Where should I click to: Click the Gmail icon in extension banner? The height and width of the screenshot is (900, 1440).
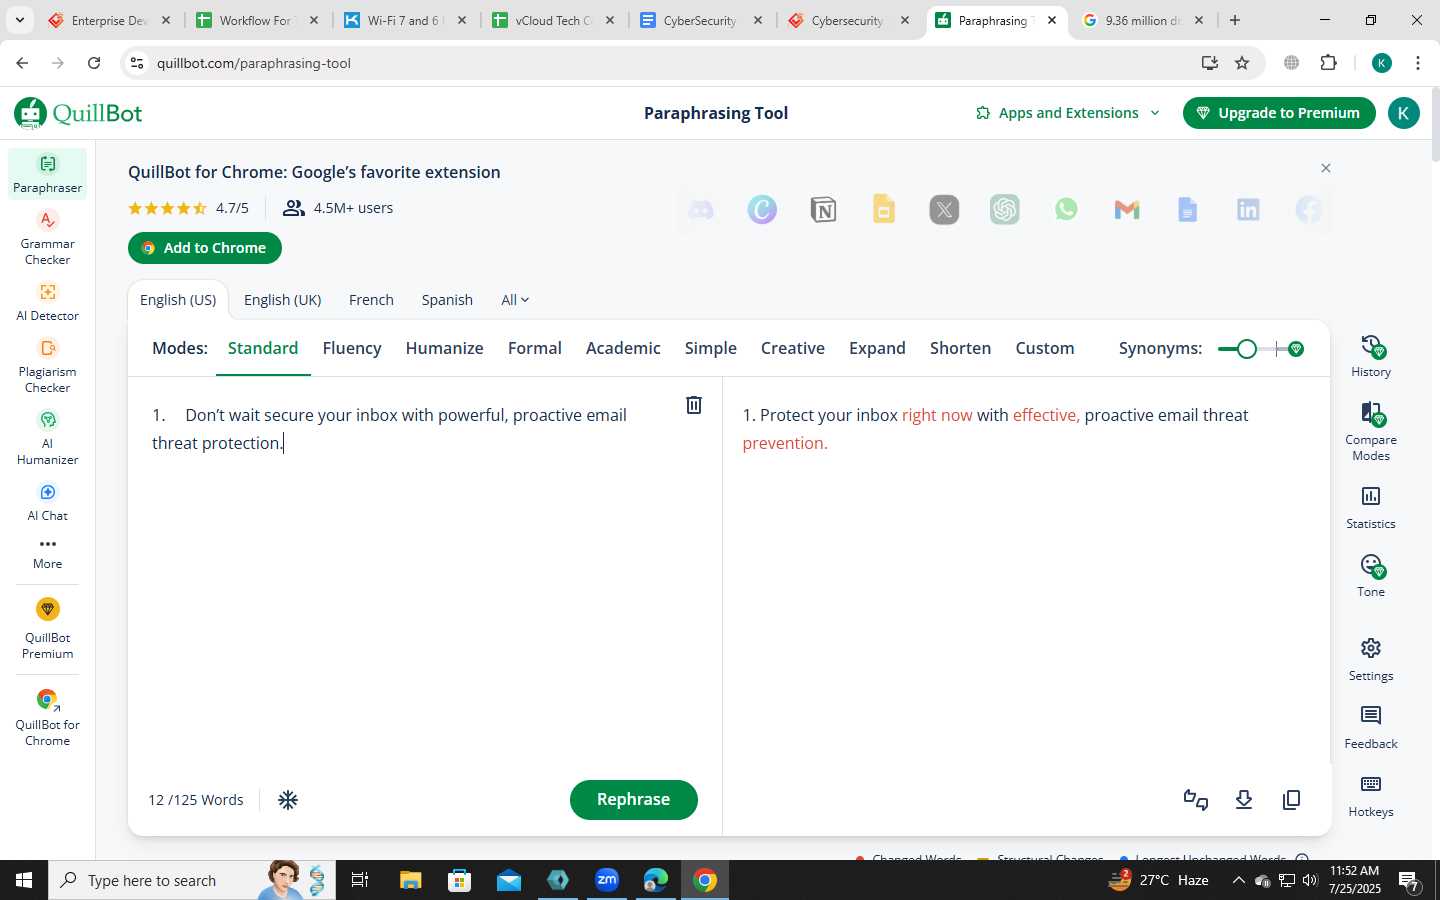click(x=1127, y=209)
